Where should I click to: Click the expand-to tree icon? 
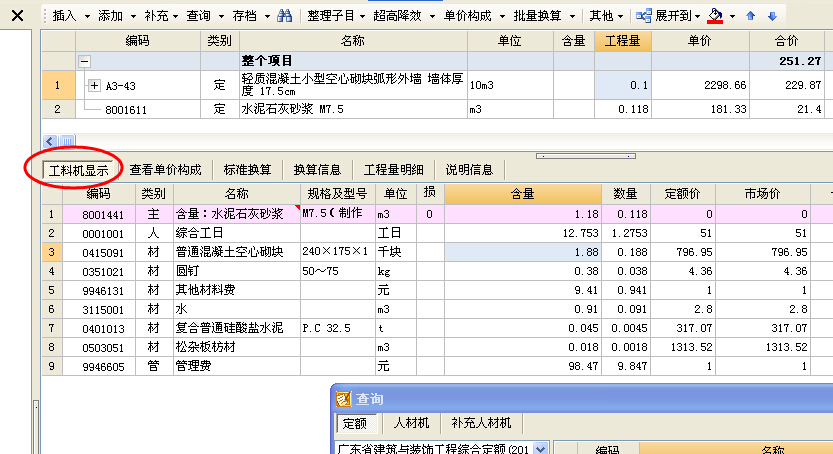click(x=643, y=16)
